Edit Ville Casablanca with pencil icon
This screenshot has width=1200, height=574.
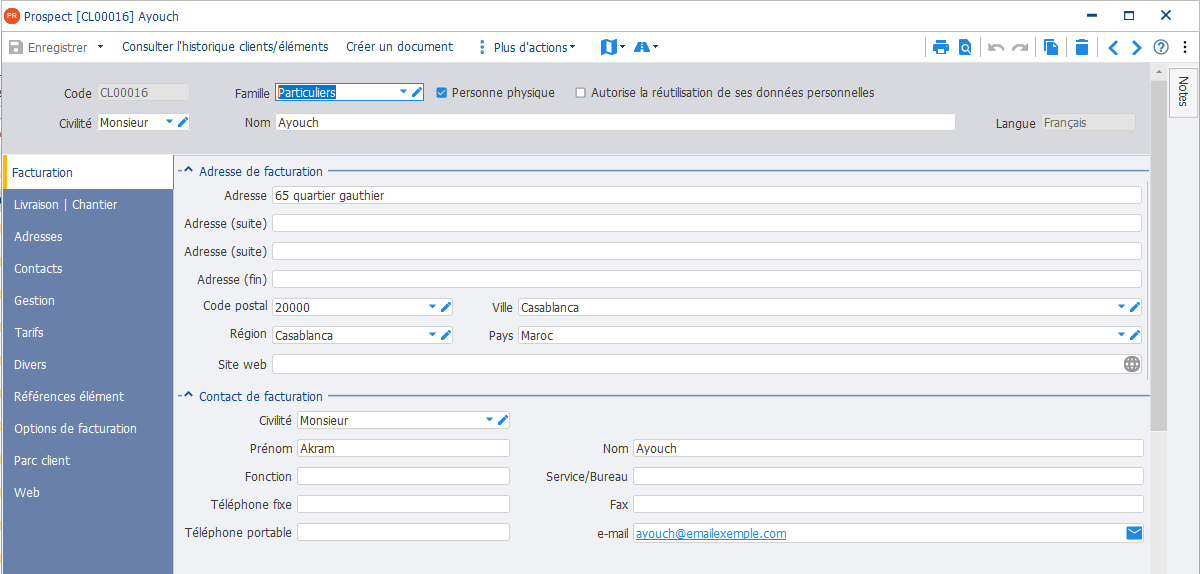1135,307
